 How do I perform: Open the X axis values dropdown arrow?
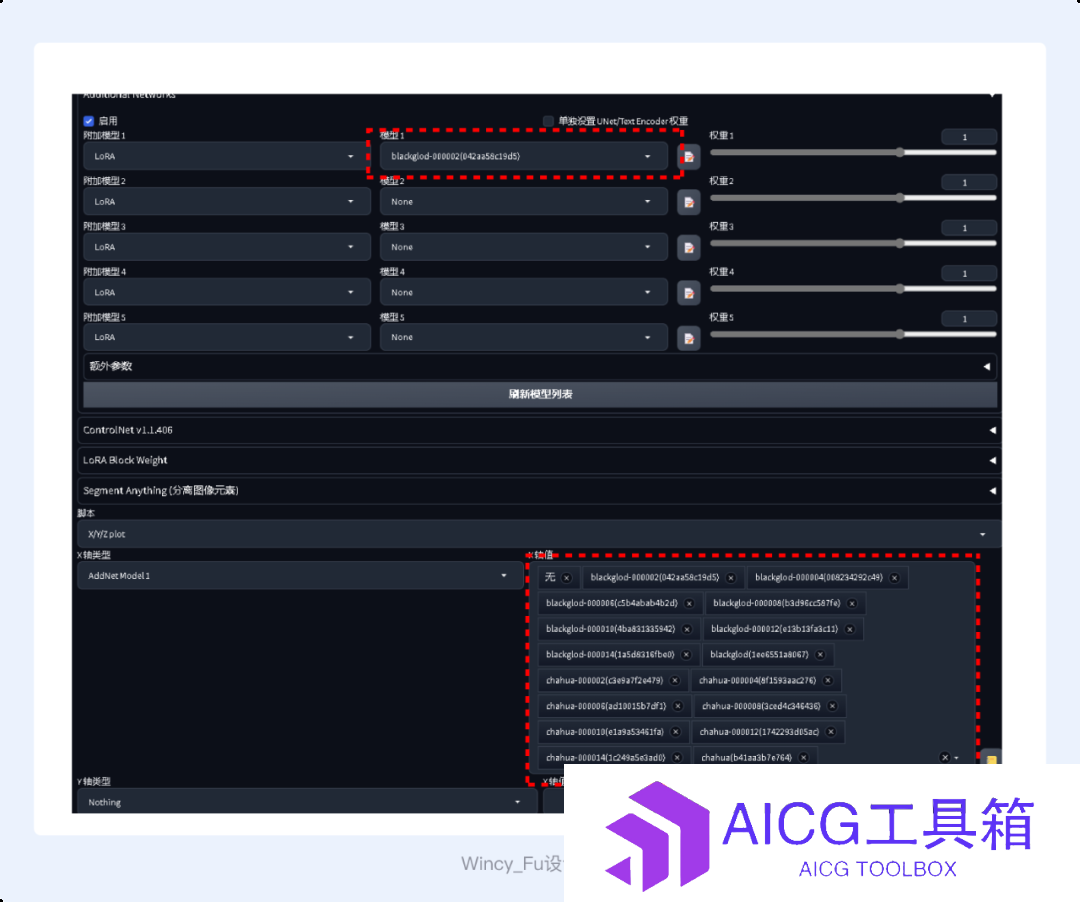[x=956, y=757]
